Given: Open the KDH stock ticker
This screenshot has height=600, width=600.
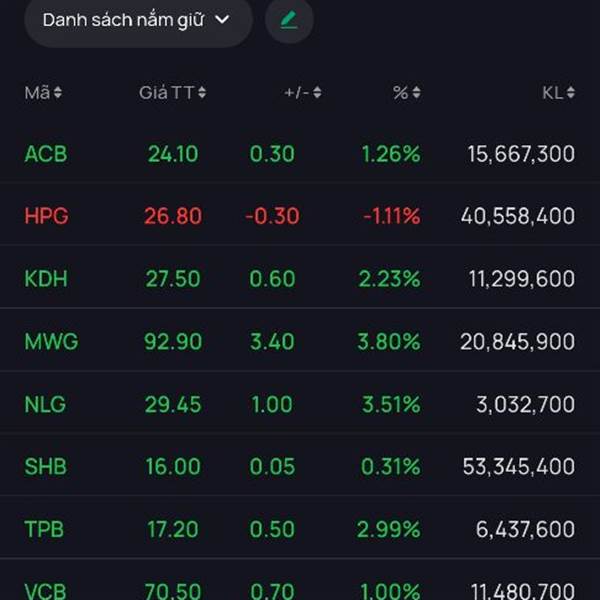Looking at the screenshot, I should [46, 279].
